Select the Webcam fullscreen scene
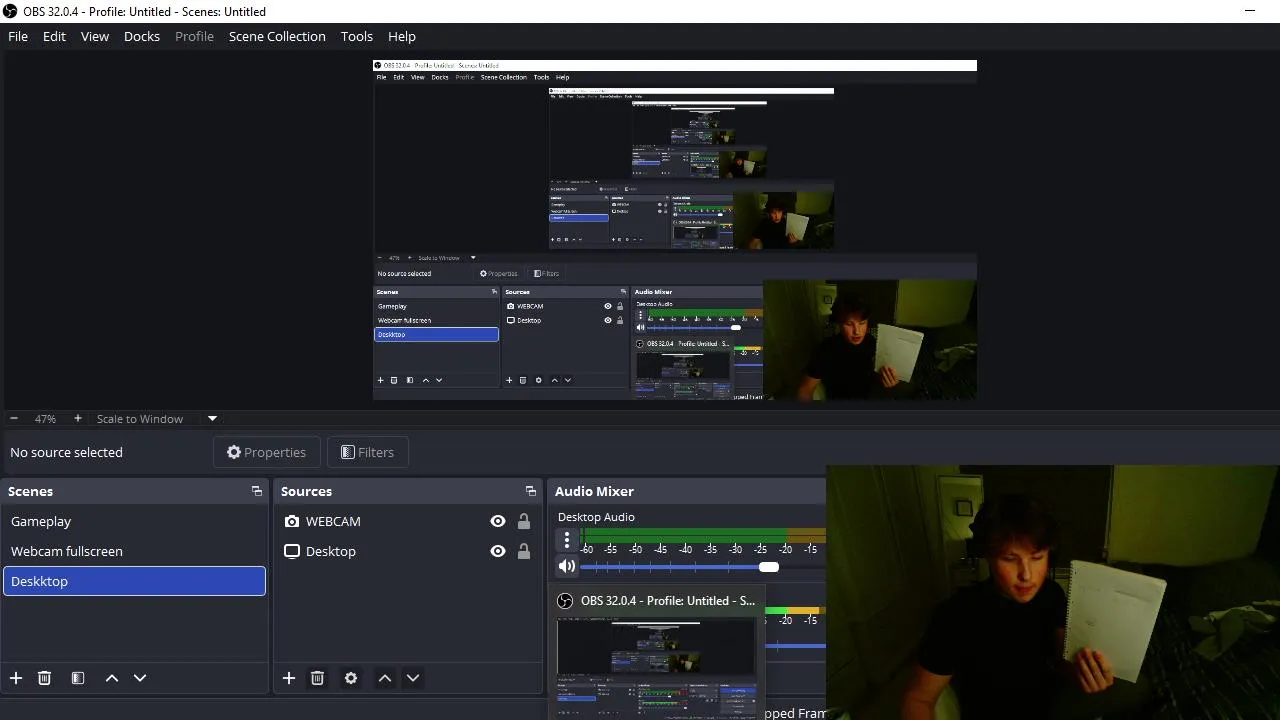The image size is (1280, 720). click(134, 551)
